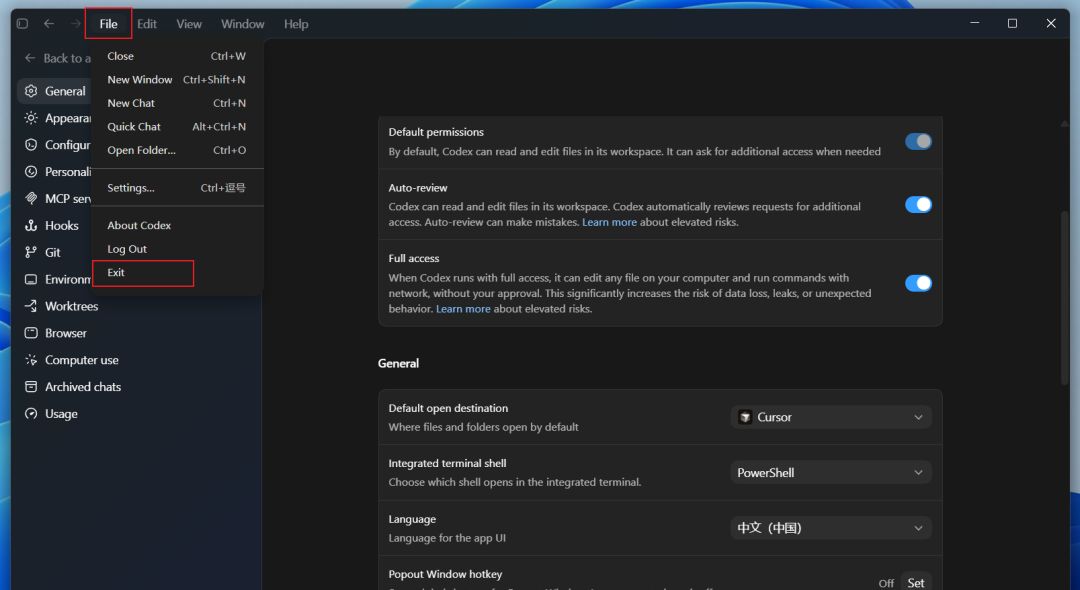Open the File menu

coord(108,23)
